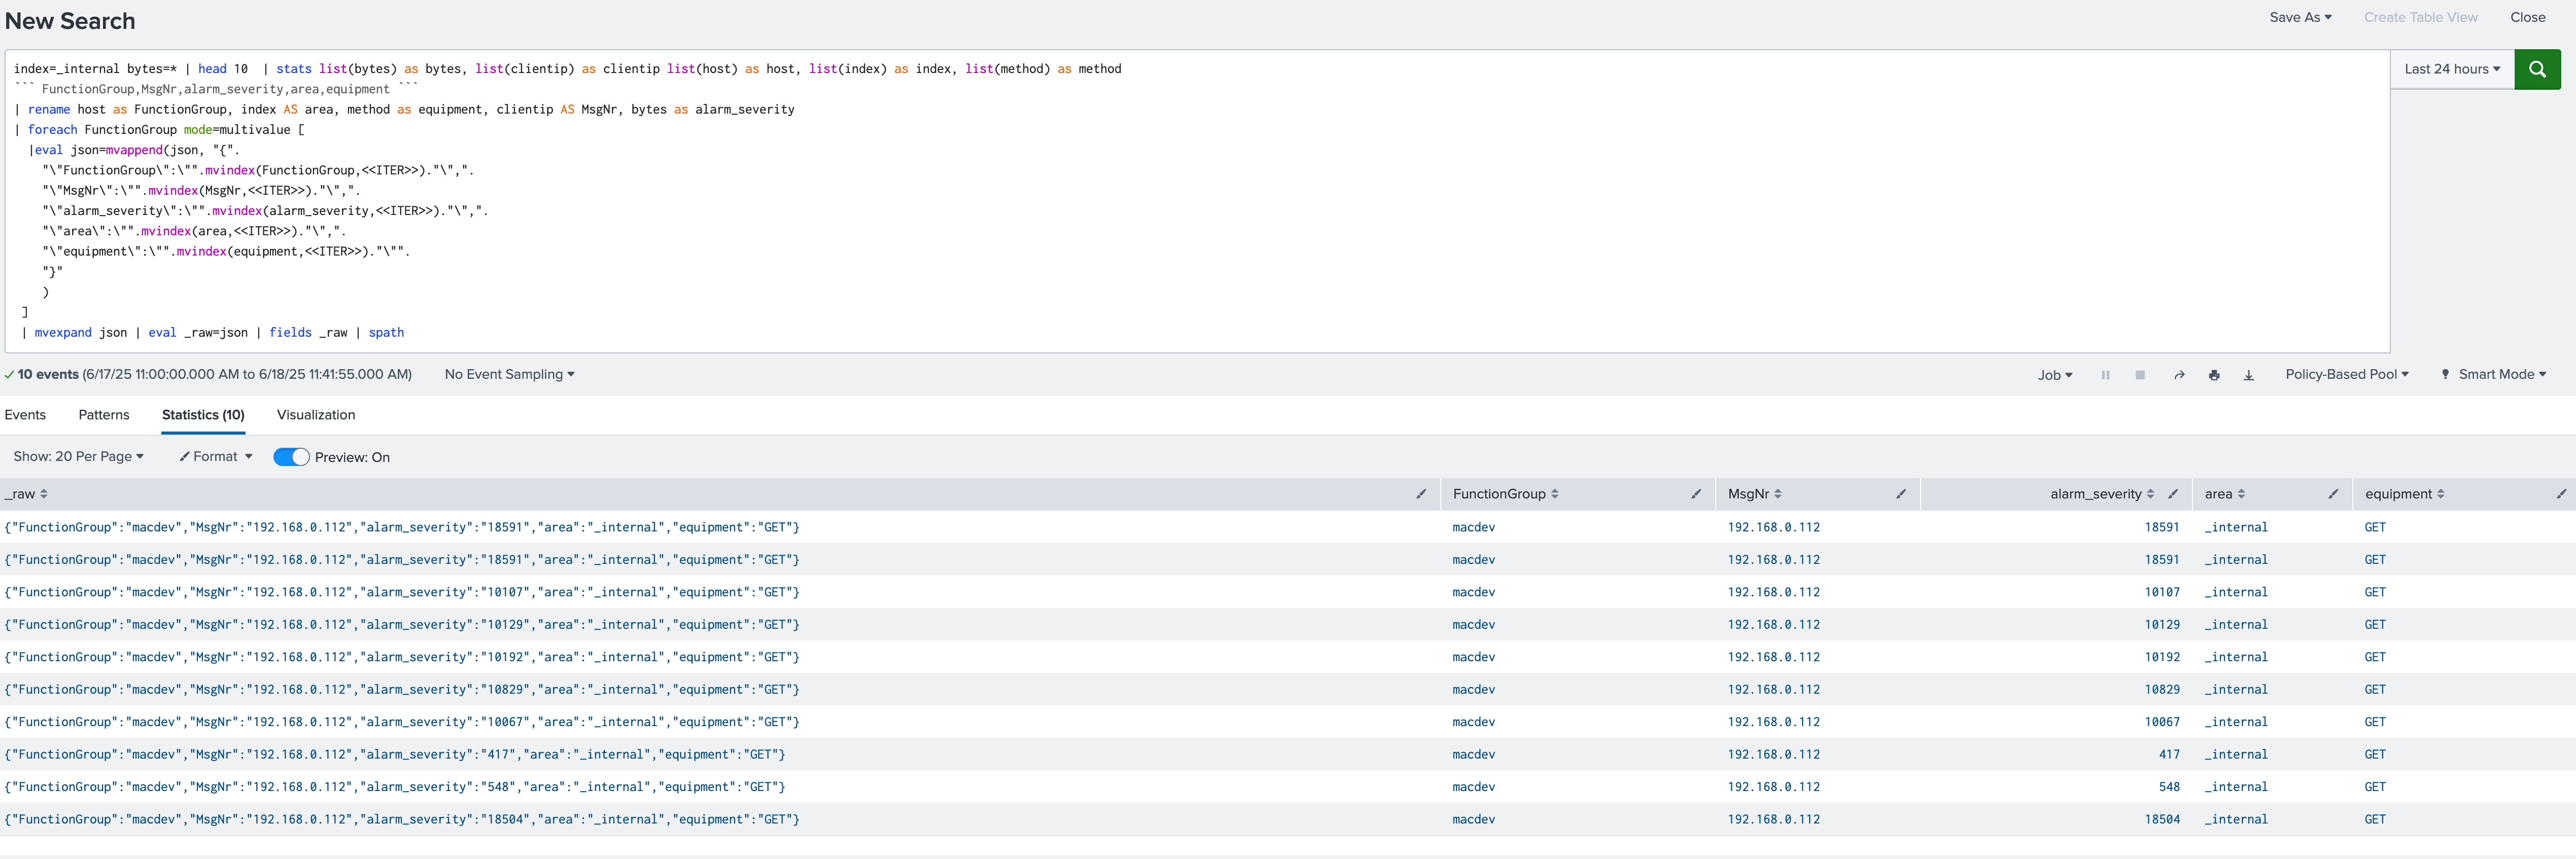Viewport: 2576px width, 859px height.
Task: Open the Format options dropdown
Action: pyautogui.click(x=216, y=456)
